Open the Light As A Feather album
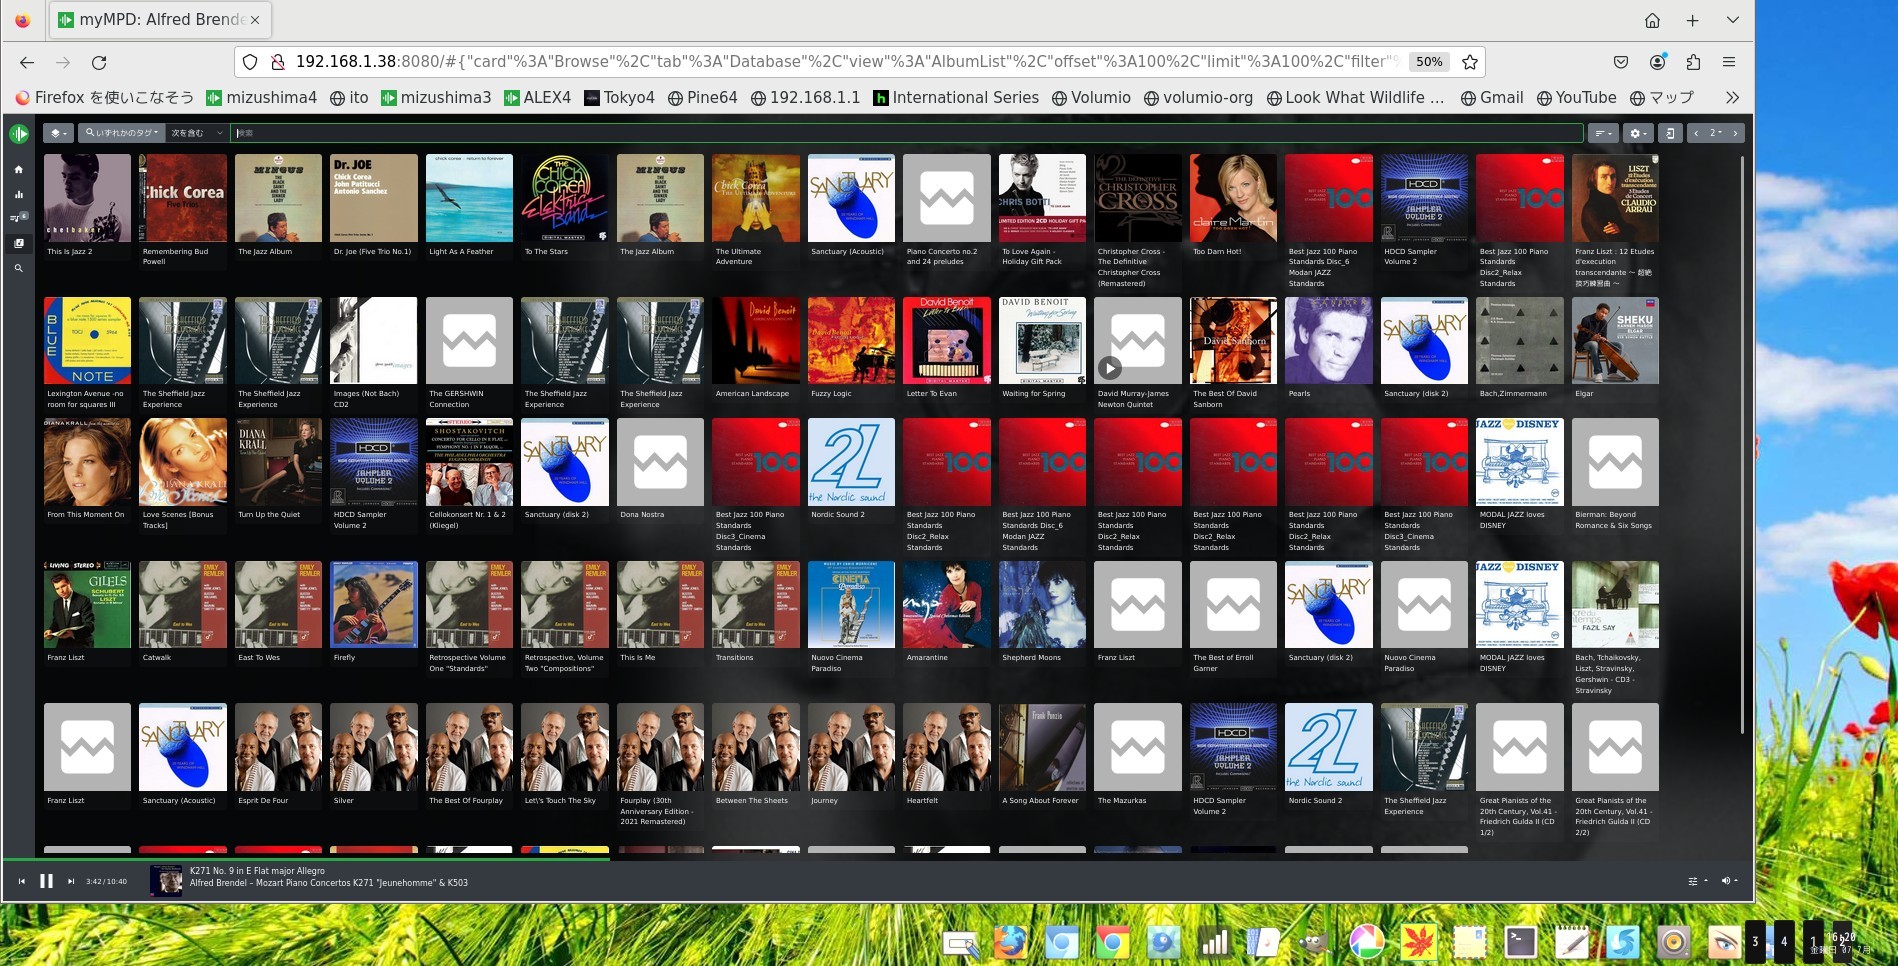 point(469,198)
